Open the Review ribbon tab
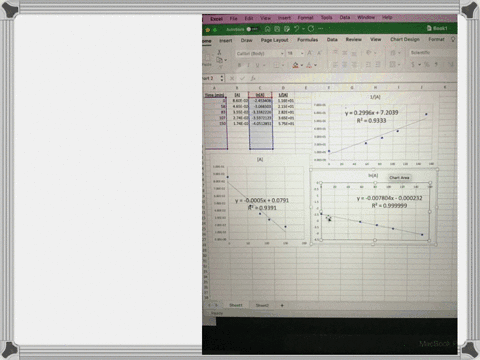The height and width of the screenshot is (360, 480). click(353, 39)
